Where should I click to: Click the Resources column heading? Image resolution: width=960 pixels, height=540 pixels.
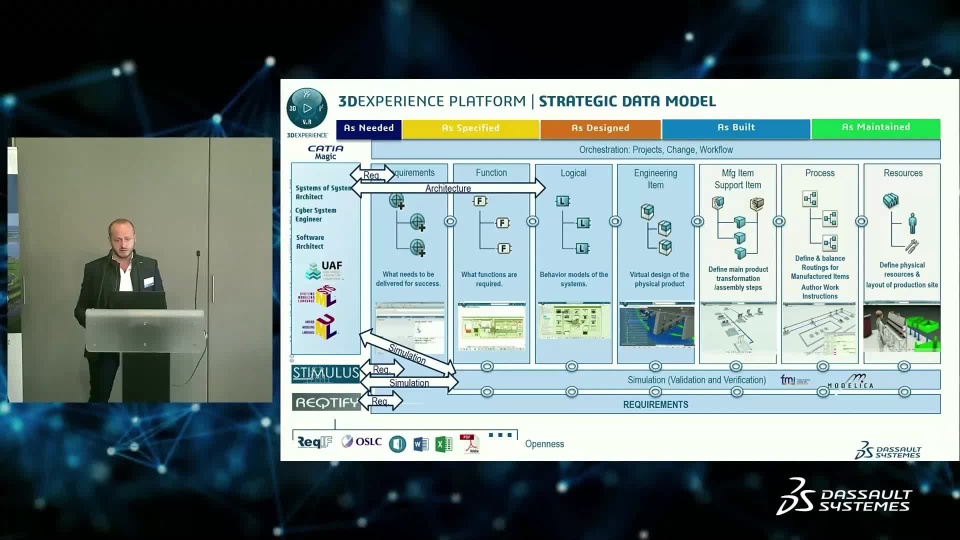coord(902,173)
